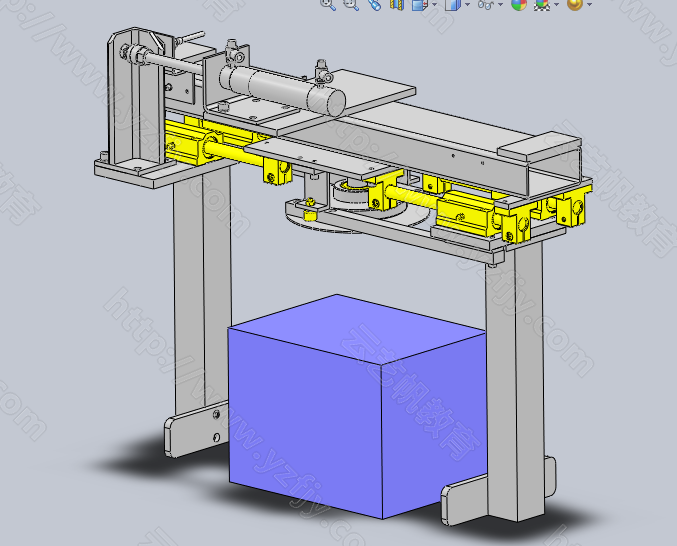Click the Edit Appearance color ball icon
This screenshot has width=677, height=546.
[519, 4]
